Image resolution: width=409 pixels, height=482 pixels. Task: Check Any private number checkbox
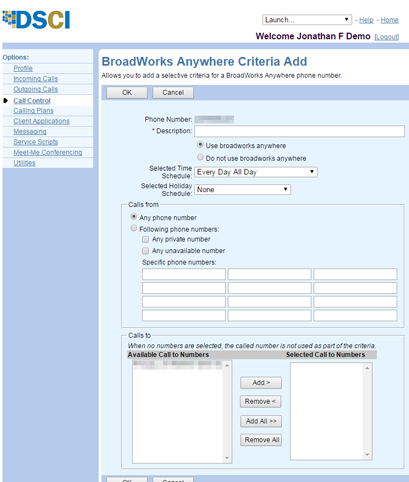[x=145, y=239]
